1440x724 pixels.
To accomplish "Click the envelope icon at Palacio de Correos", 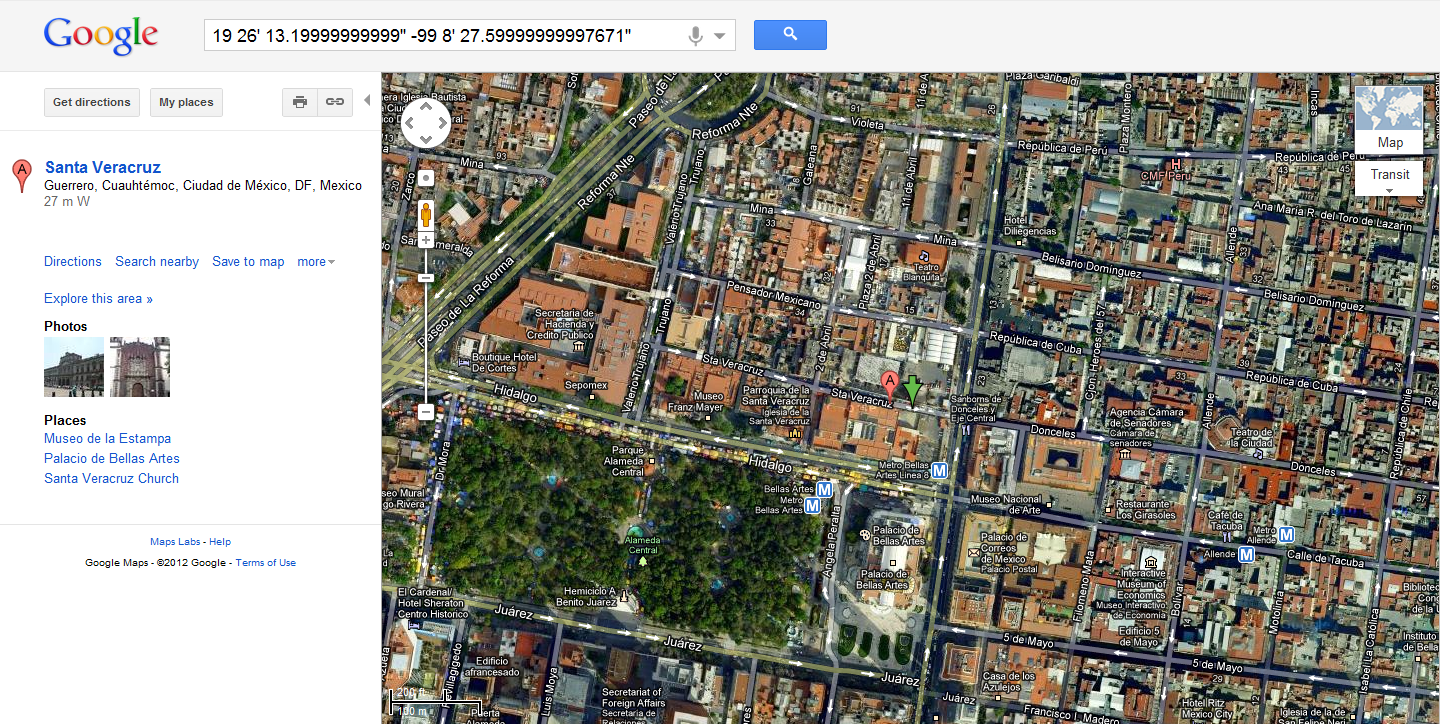I will point(973,552).
